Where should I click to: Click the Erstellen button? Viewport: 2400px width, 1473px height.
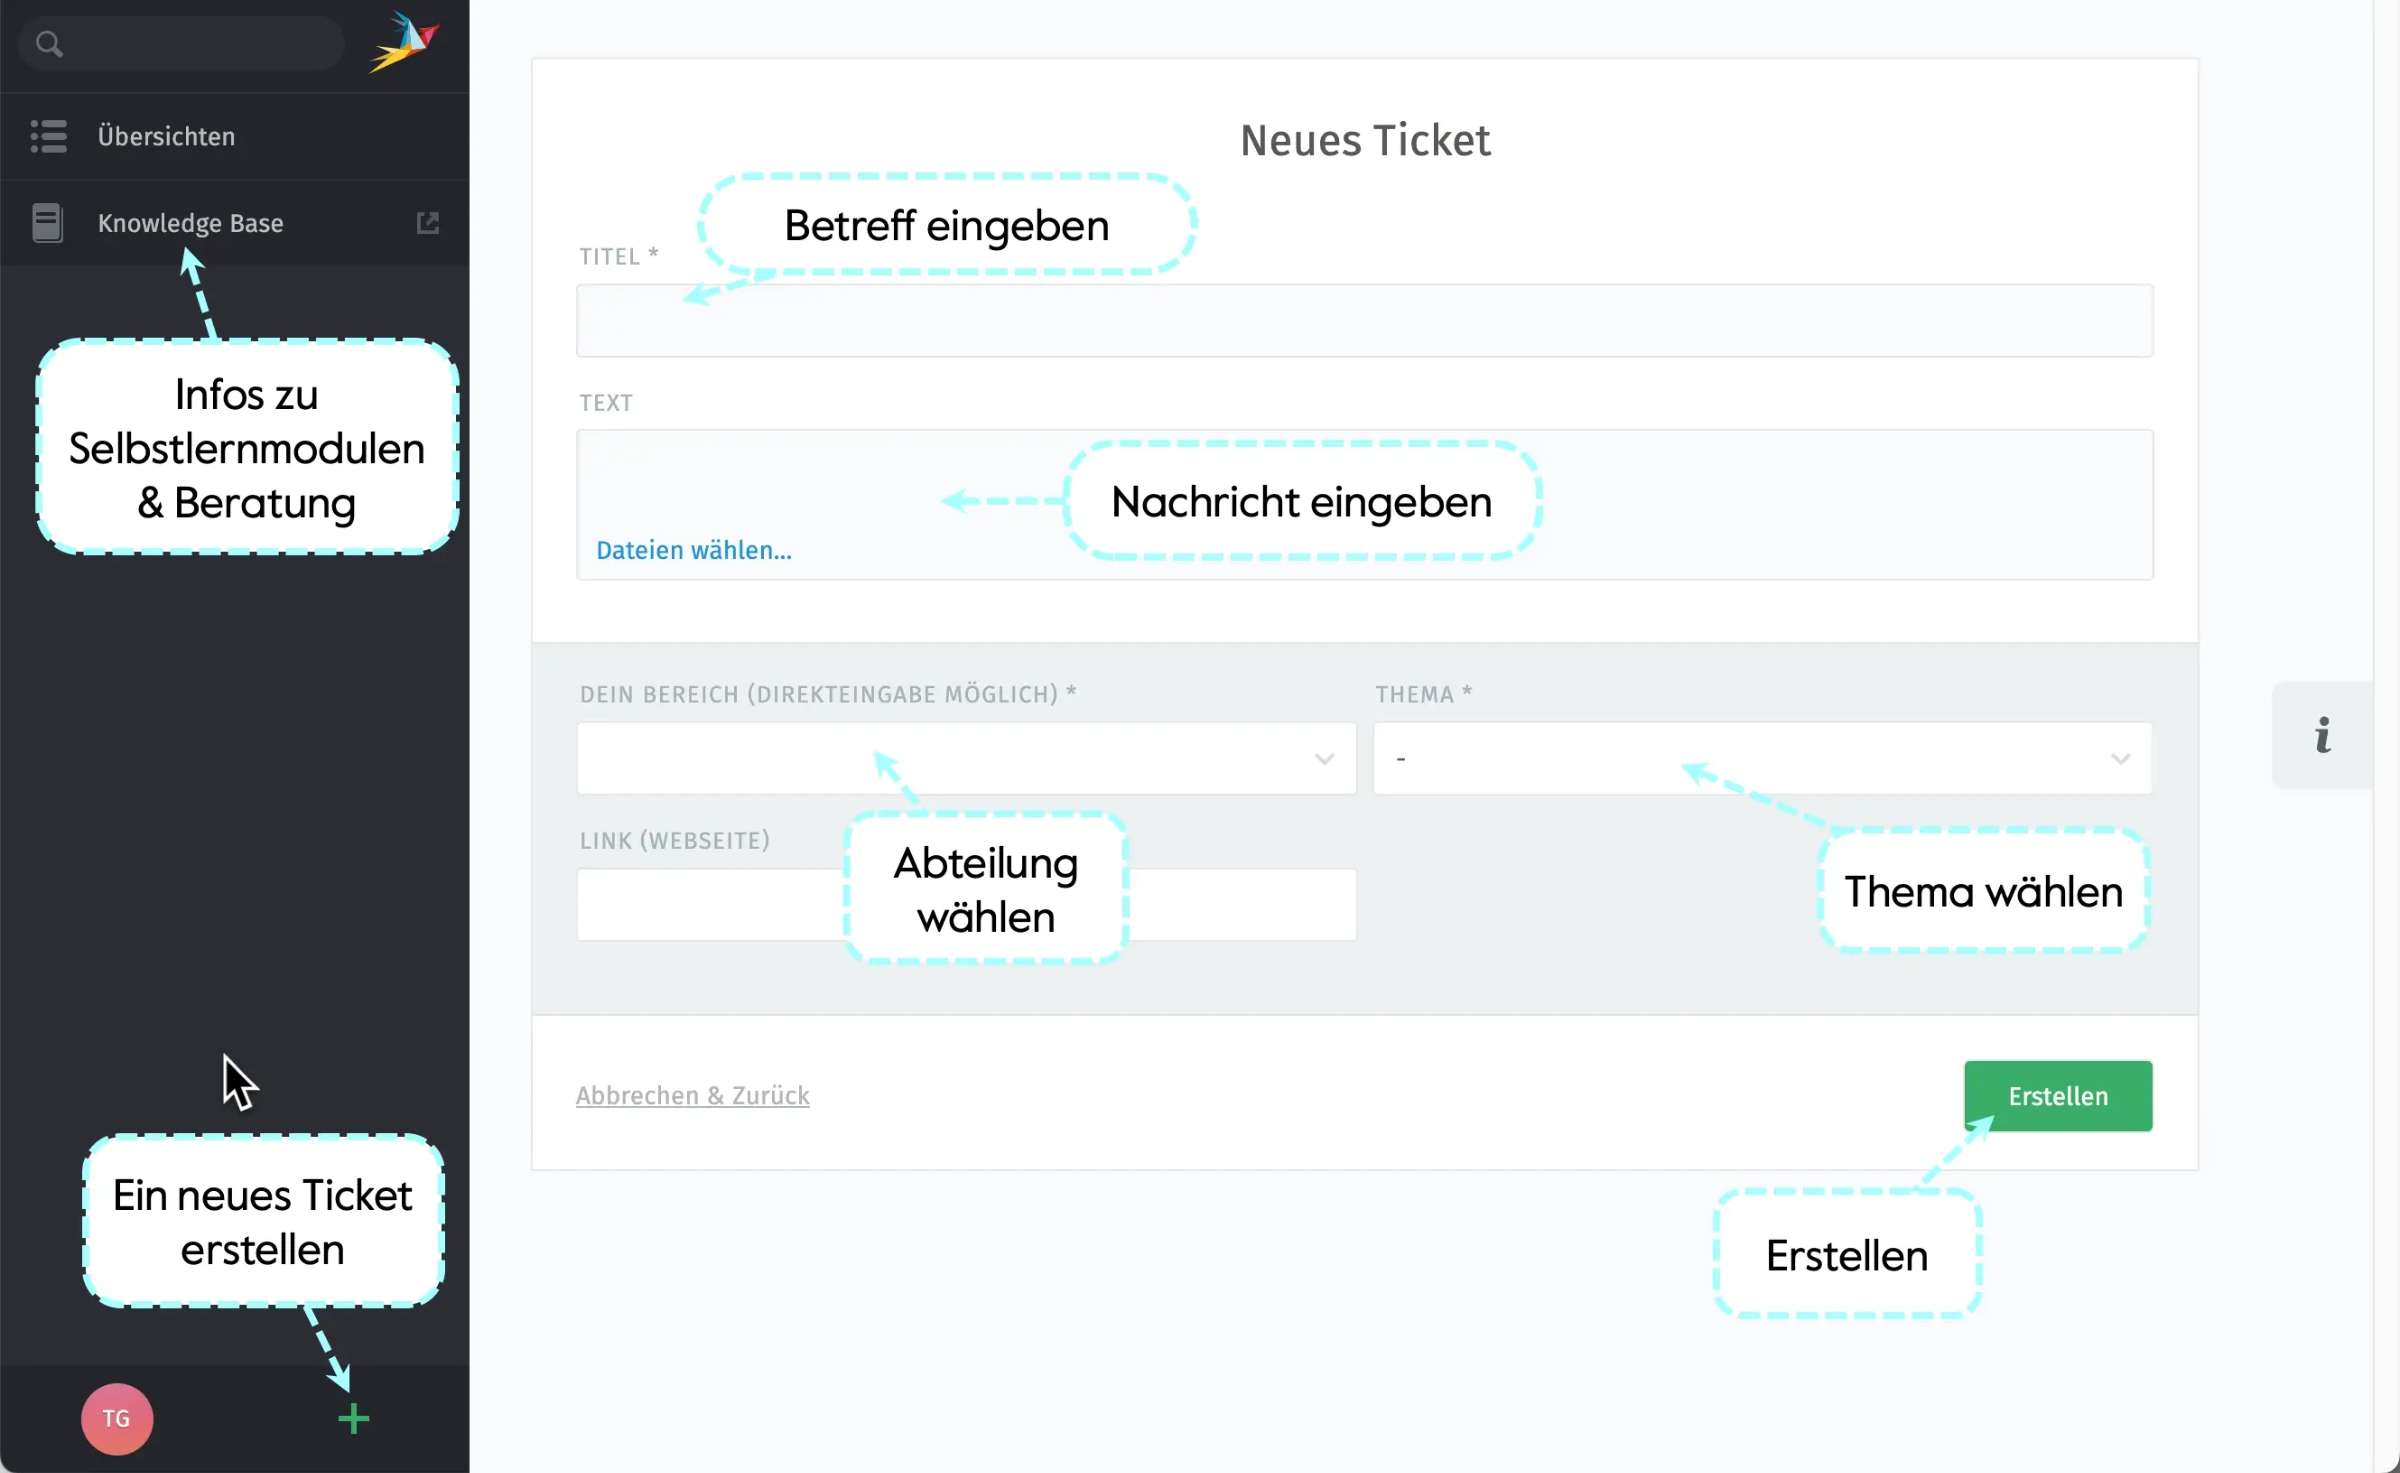coord(2056,1095)
